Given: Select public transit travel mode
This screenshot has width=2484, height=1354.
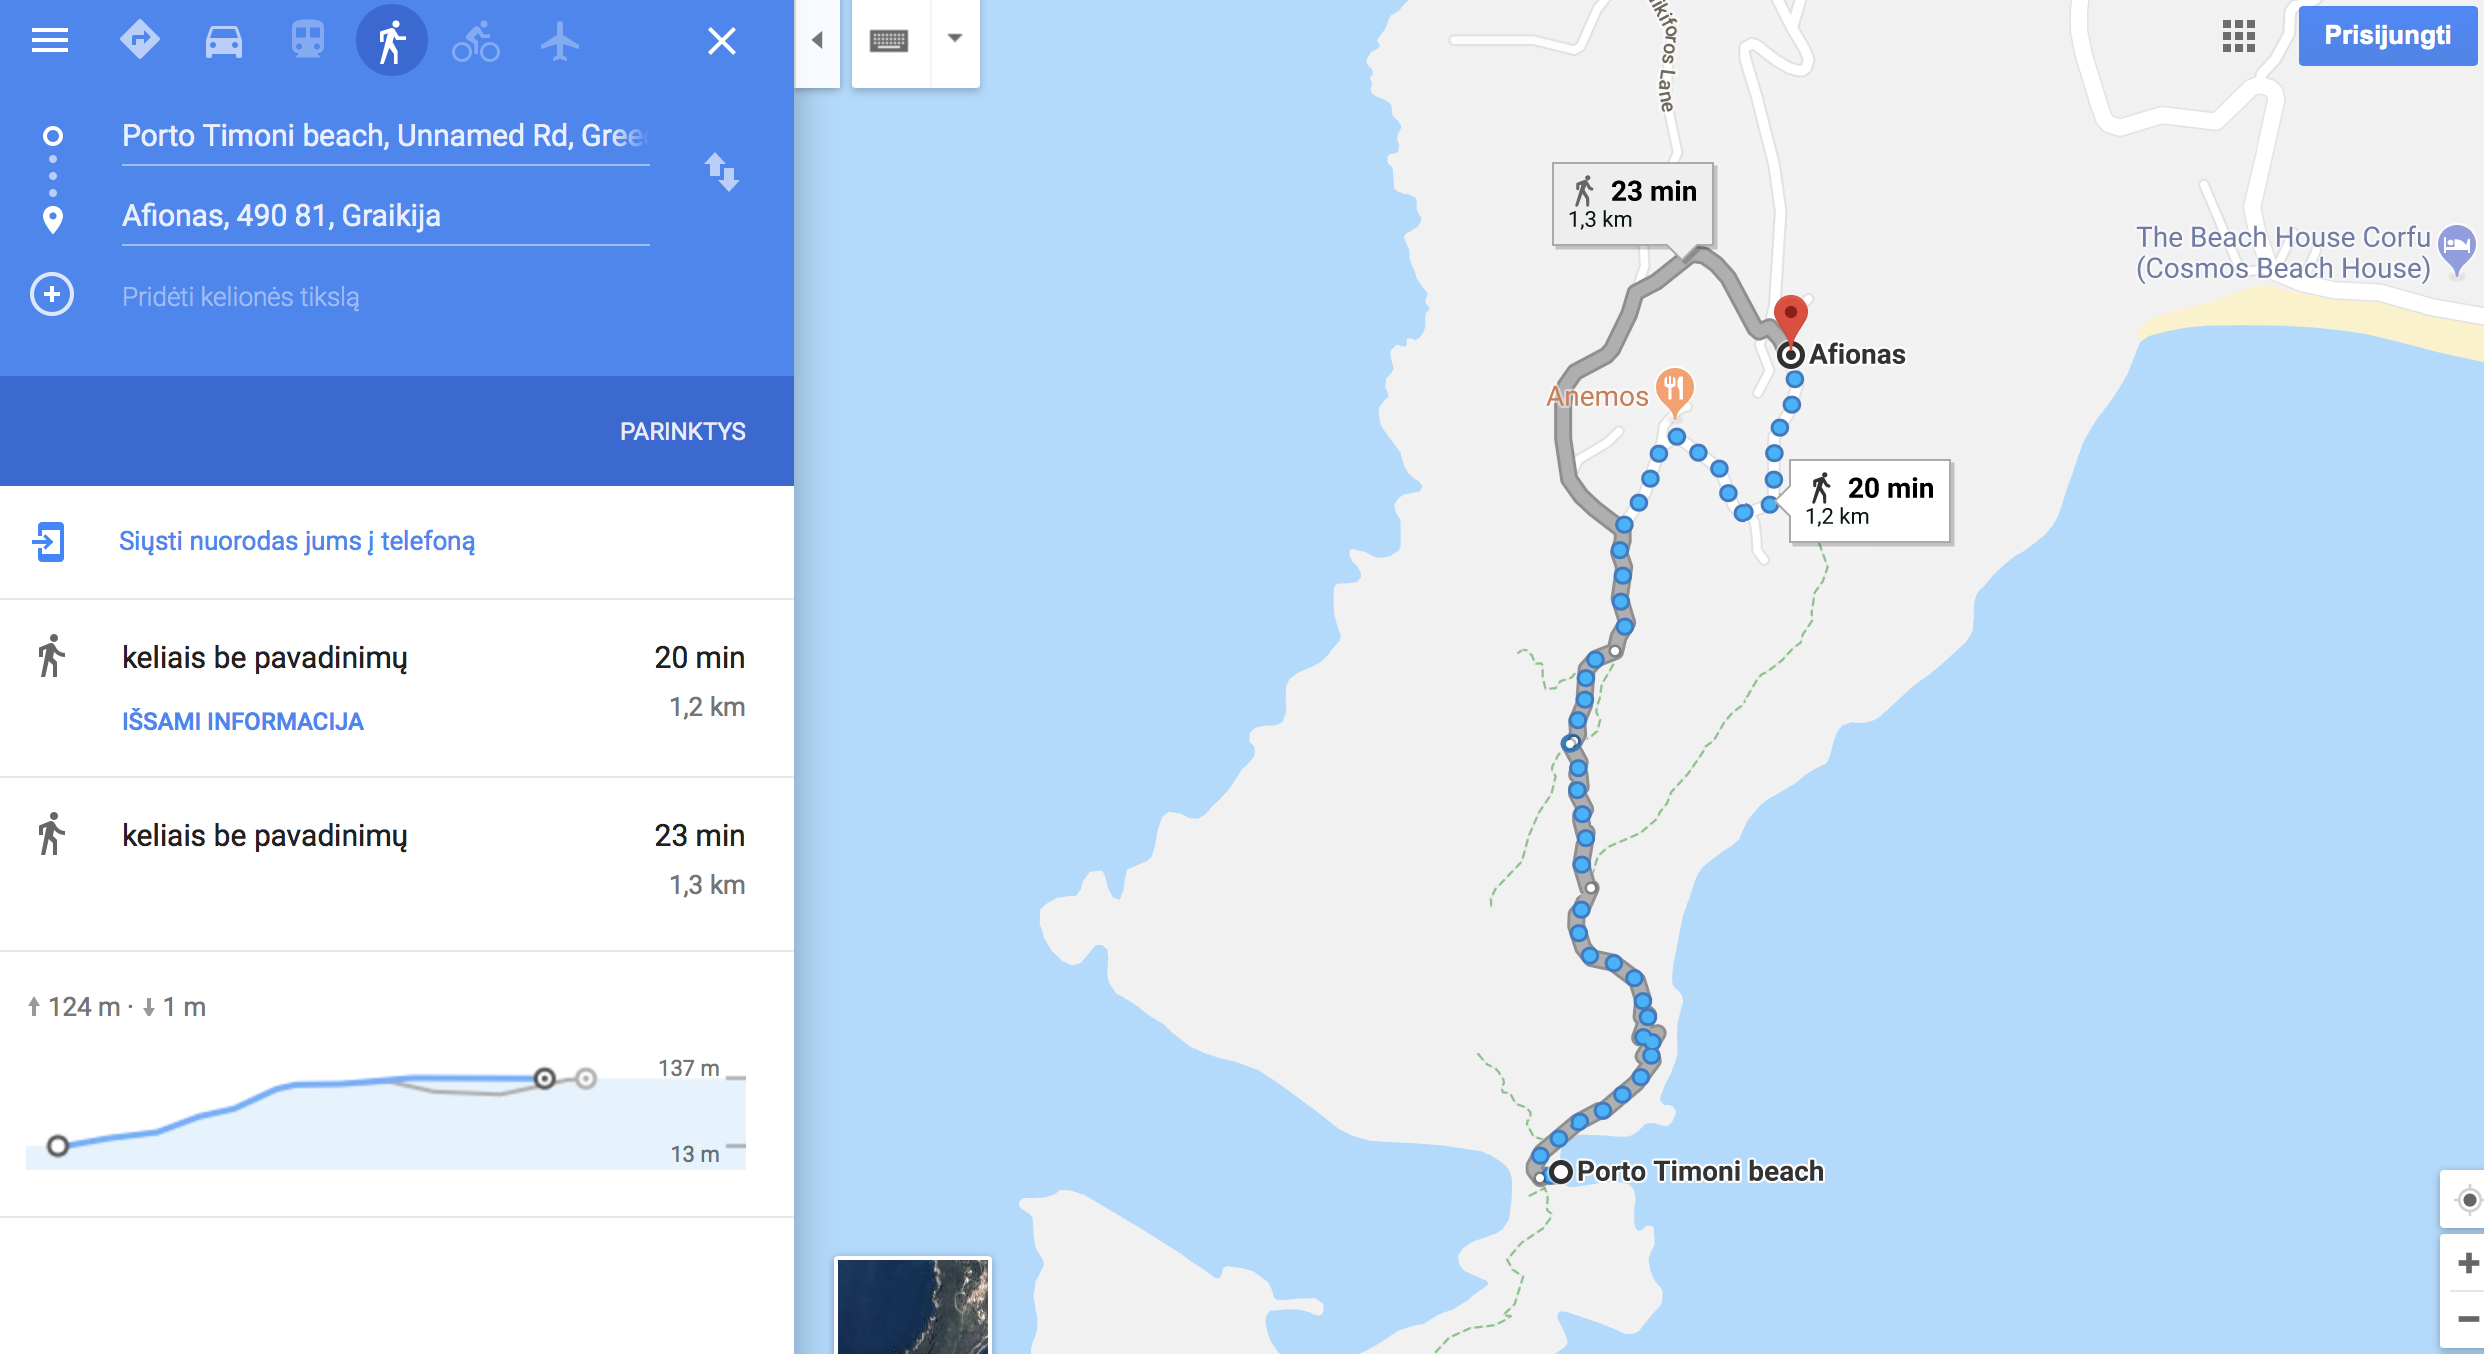Looking at the screenshot, I should point(308,41).
